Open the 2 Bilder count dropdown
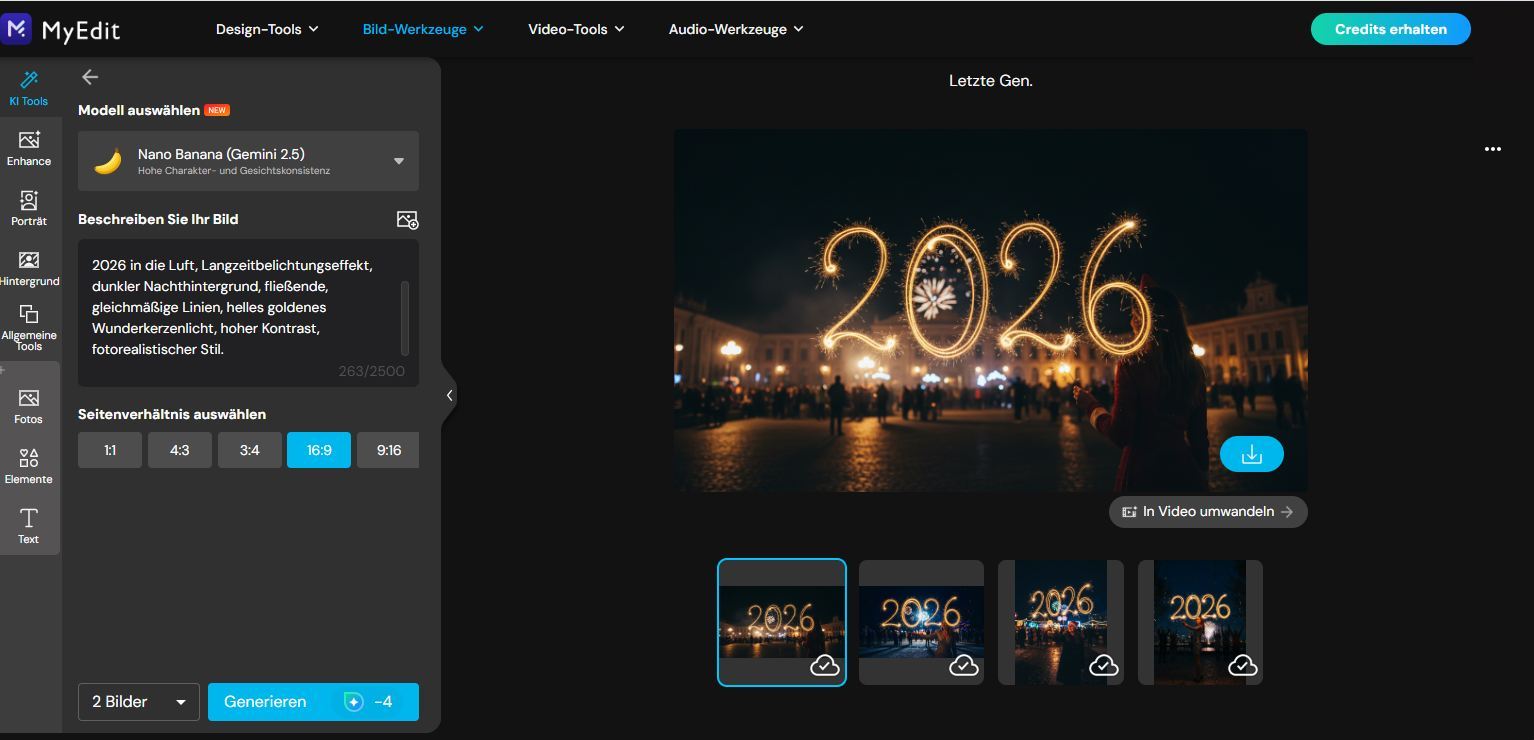The width and height of the screenshot is (1534, 740). point(137,701)
